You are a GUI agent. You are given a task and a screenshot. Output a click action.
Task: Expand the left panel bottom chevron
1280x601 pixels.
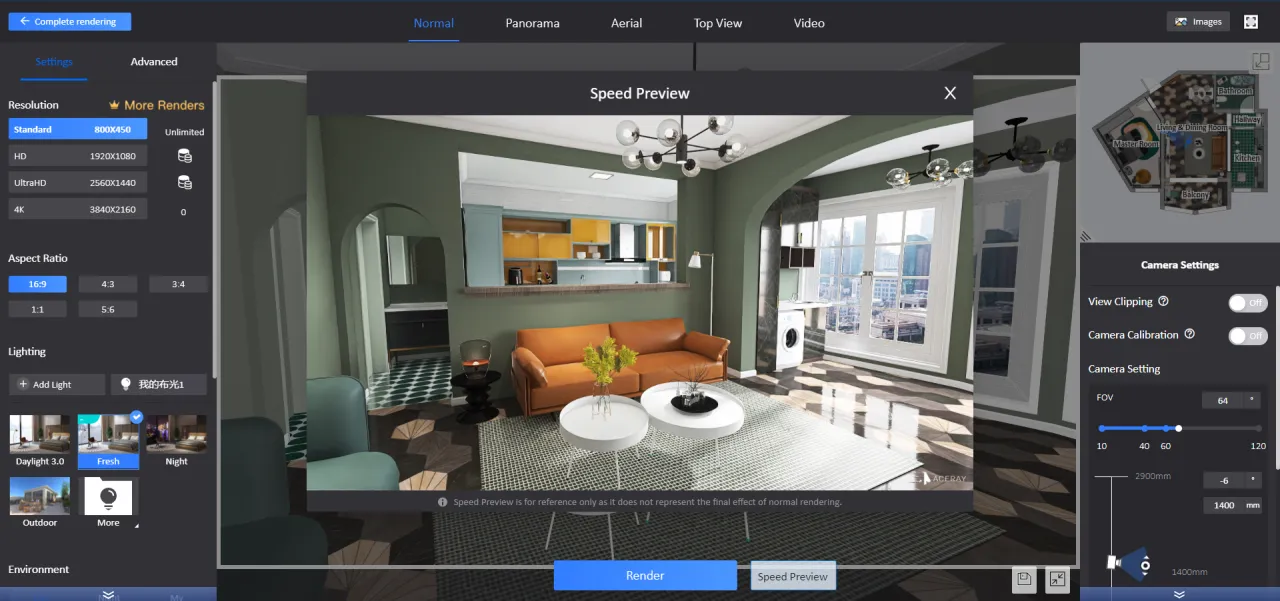point(108,594)
